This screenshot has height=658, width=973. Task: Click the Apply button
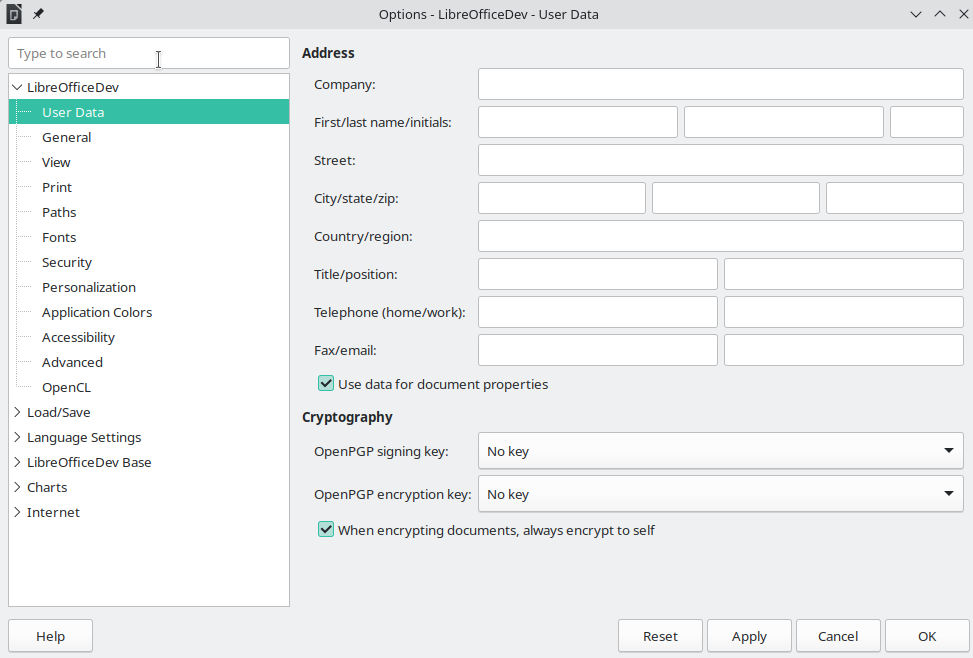click(749, 636)
